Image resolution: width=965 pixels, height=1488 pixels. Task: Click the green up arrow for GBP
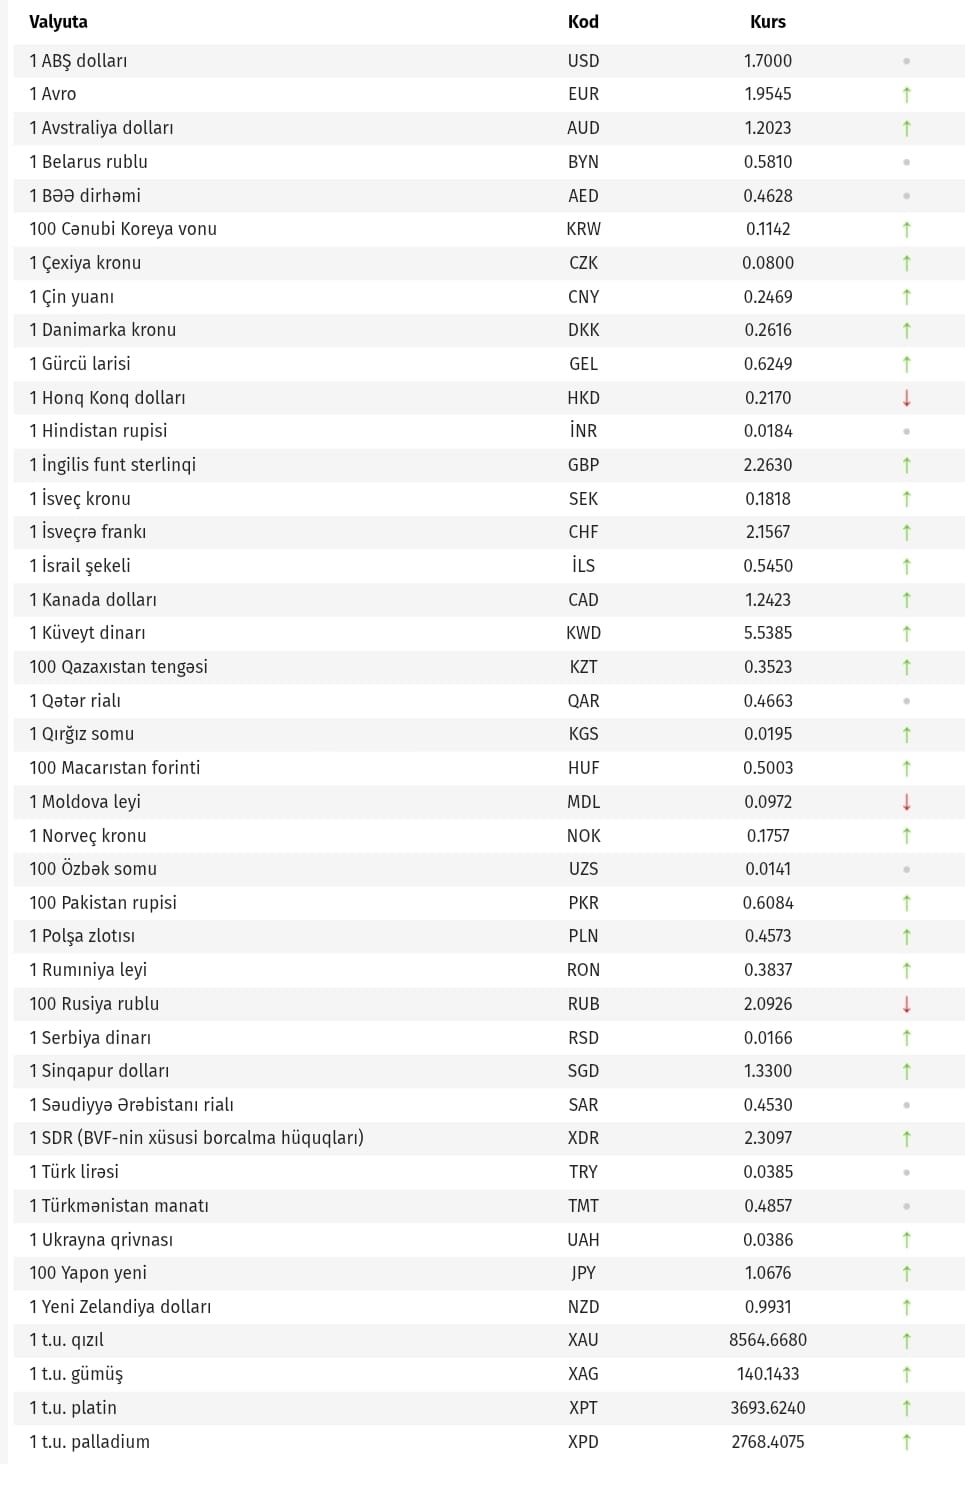point(906,465)
